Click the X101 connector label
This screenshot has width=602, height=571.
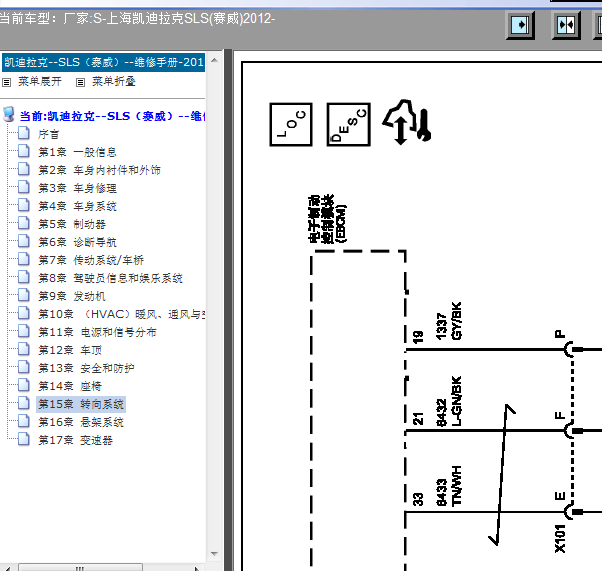pos(560,539)
